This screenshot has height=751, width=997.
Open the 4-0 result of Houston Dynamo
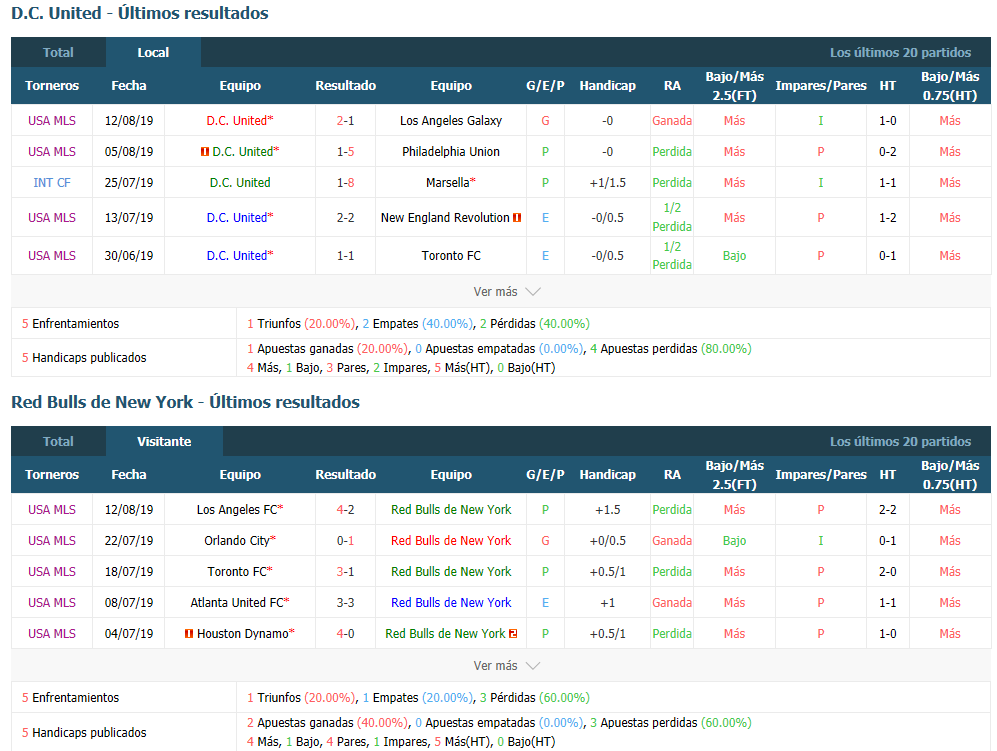point(345,634)
